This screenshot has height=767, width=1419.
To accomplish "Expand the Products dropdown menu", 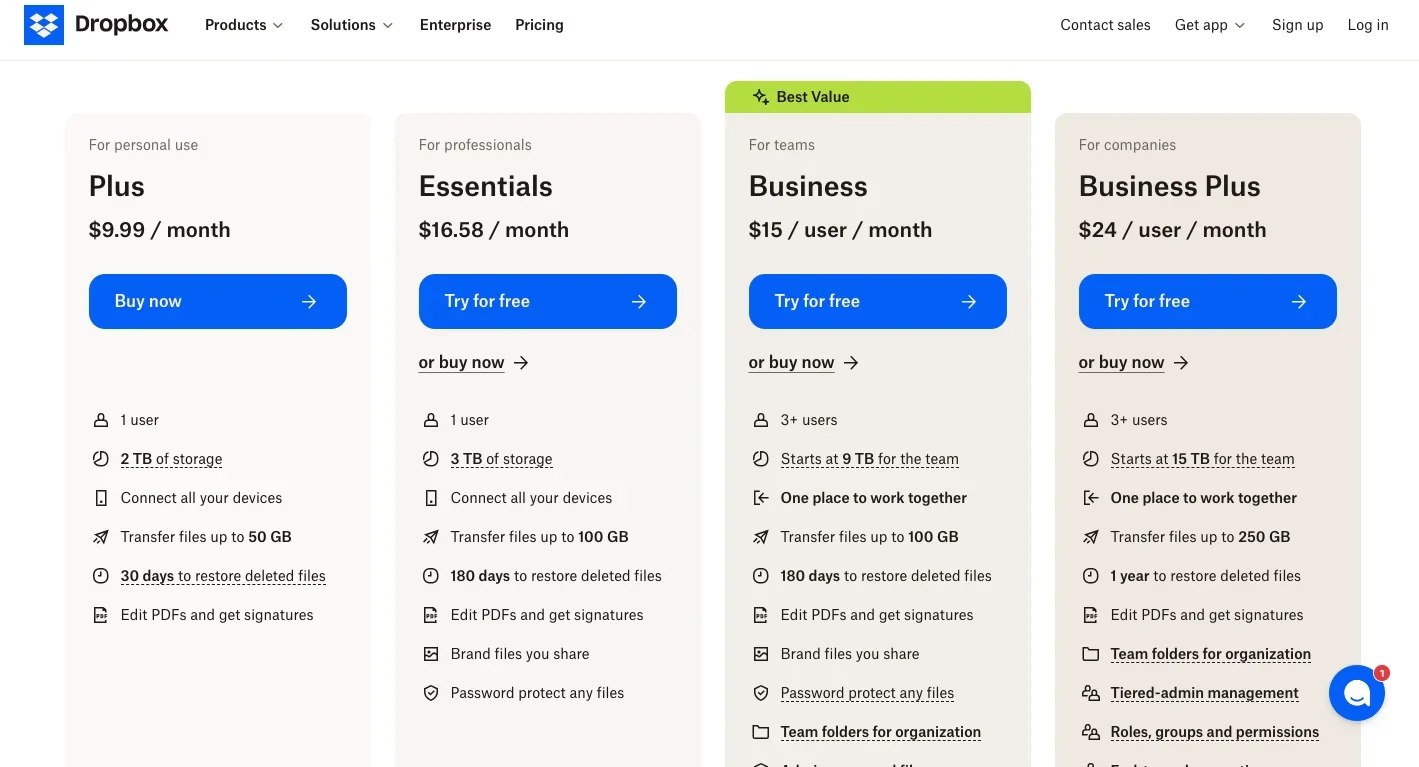I will click(x=244, y=25).
